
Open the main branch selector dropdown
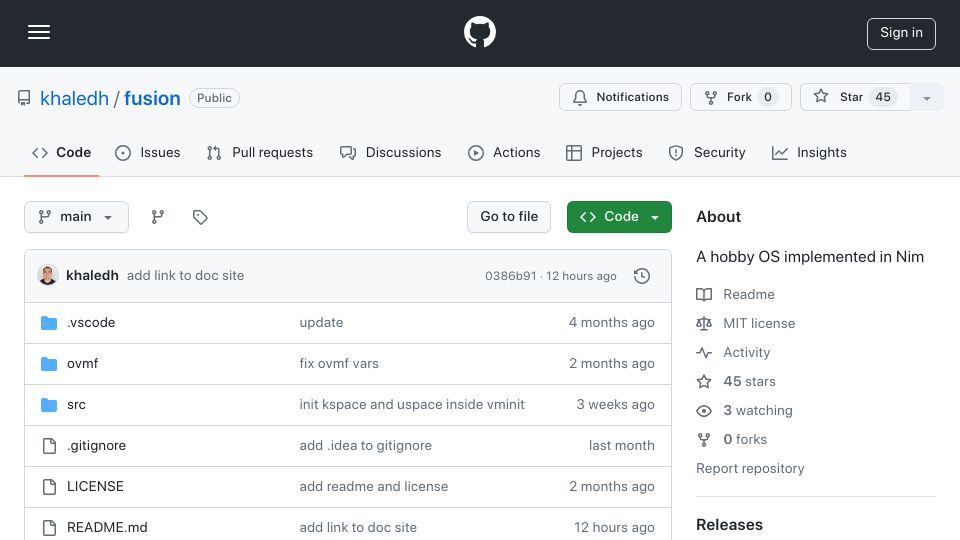(x=77, y=217)
